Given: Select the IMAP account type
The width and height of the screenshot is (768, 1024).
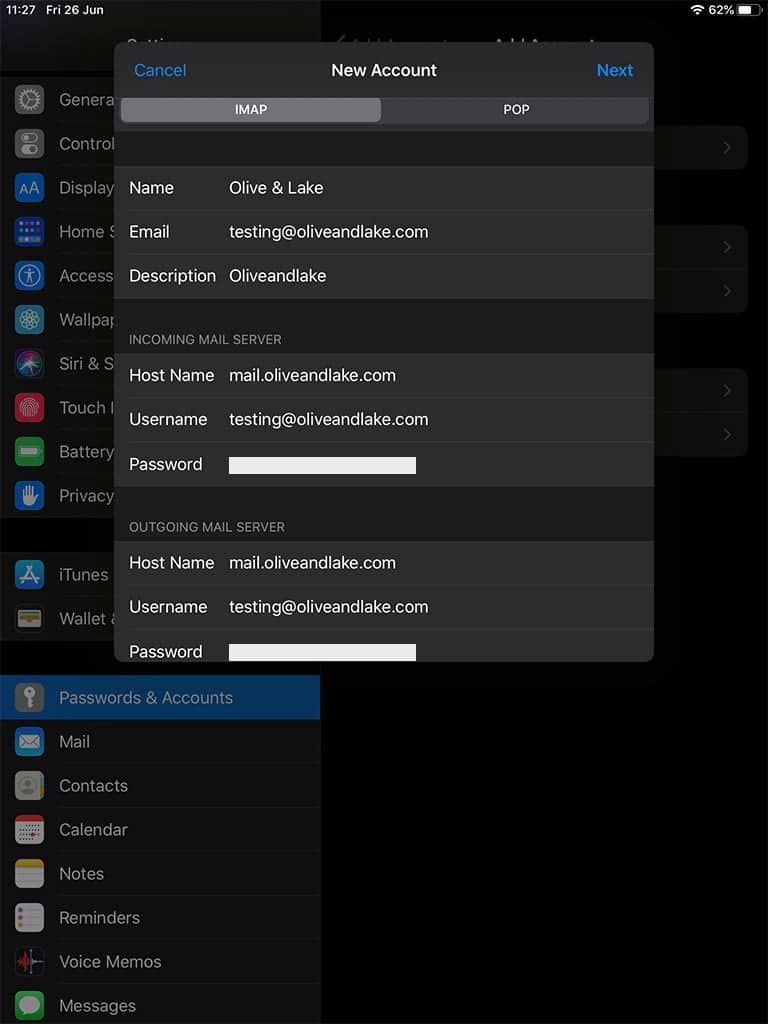Looking at the screenshot, I should coord(251,110).
